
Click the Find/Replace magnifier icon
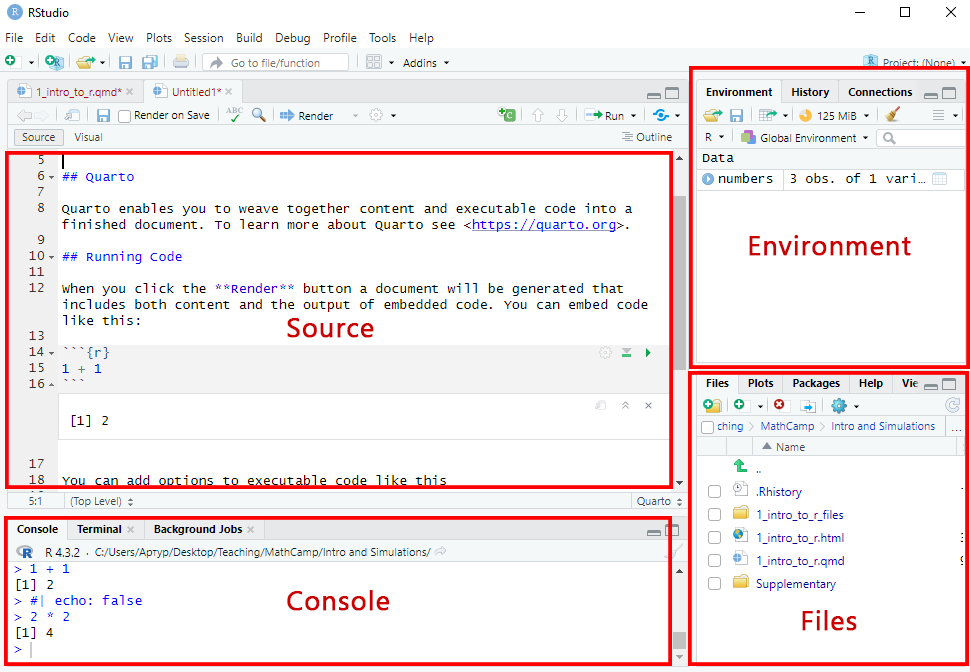(x=259, y=115)
